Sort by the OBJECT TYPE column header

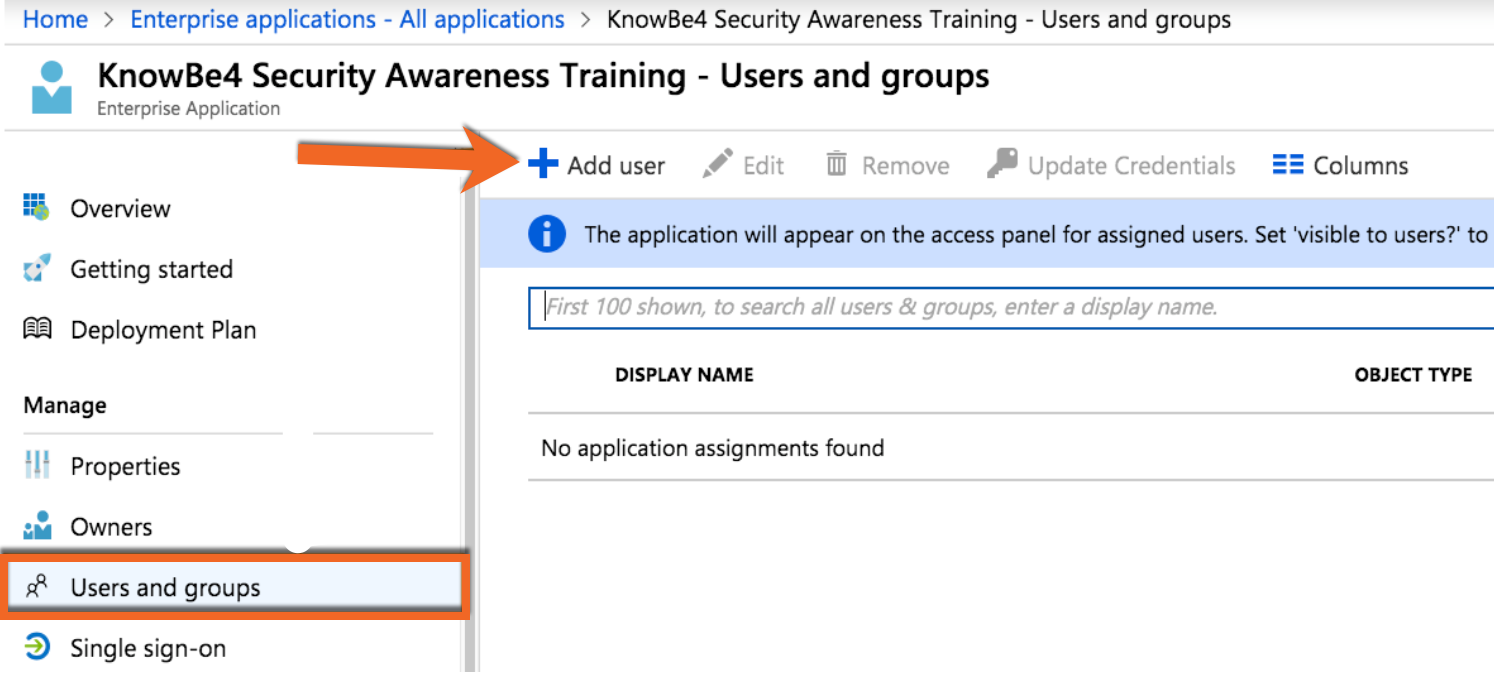coord(1413,374)
